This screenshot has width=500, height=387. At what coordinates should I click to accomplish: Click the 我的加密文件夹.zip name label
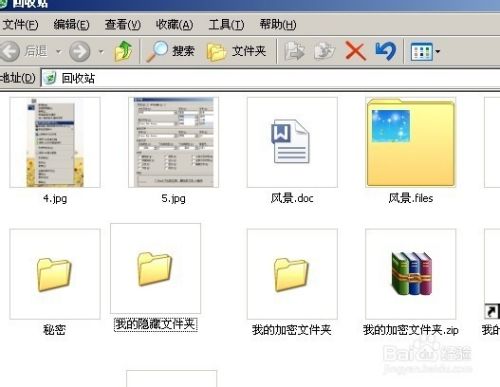[x=411, y=330]
